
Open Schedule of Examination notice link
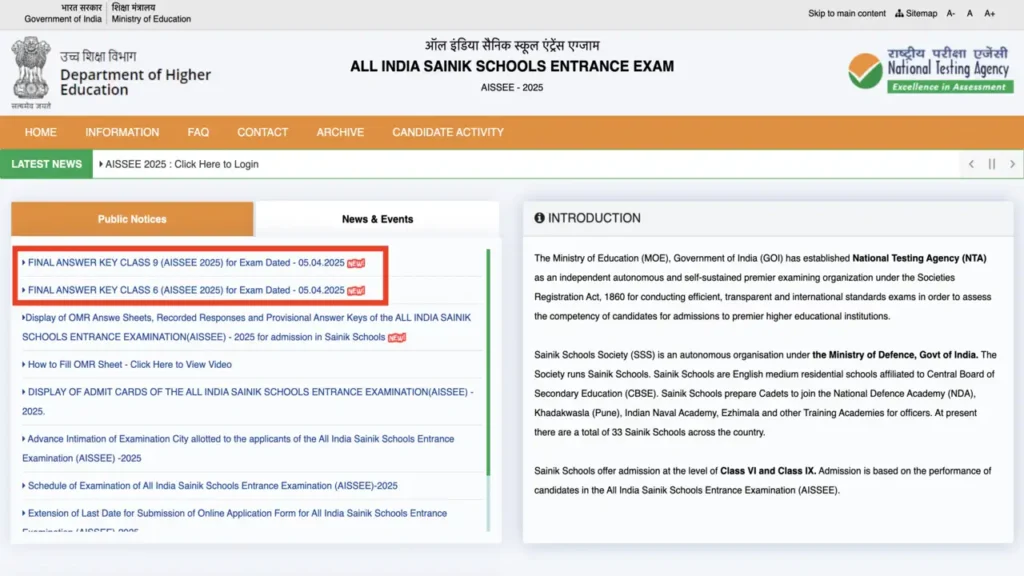point(212,486)
